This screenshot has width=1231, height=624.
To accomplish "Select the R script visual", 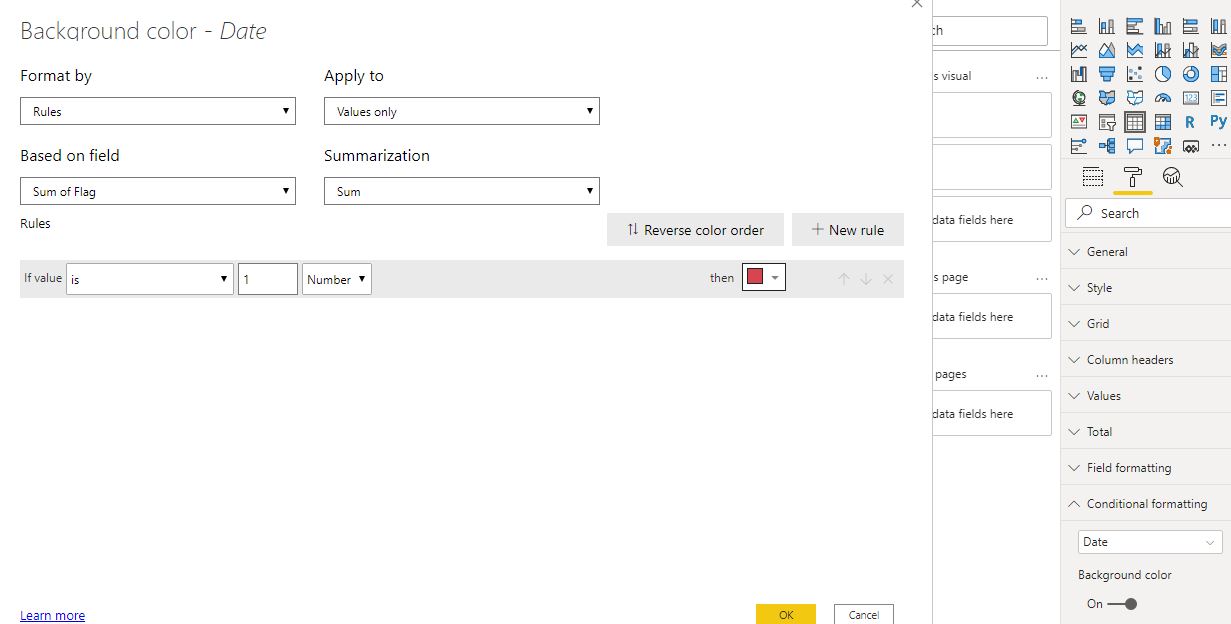I will tap(1191, 122).
